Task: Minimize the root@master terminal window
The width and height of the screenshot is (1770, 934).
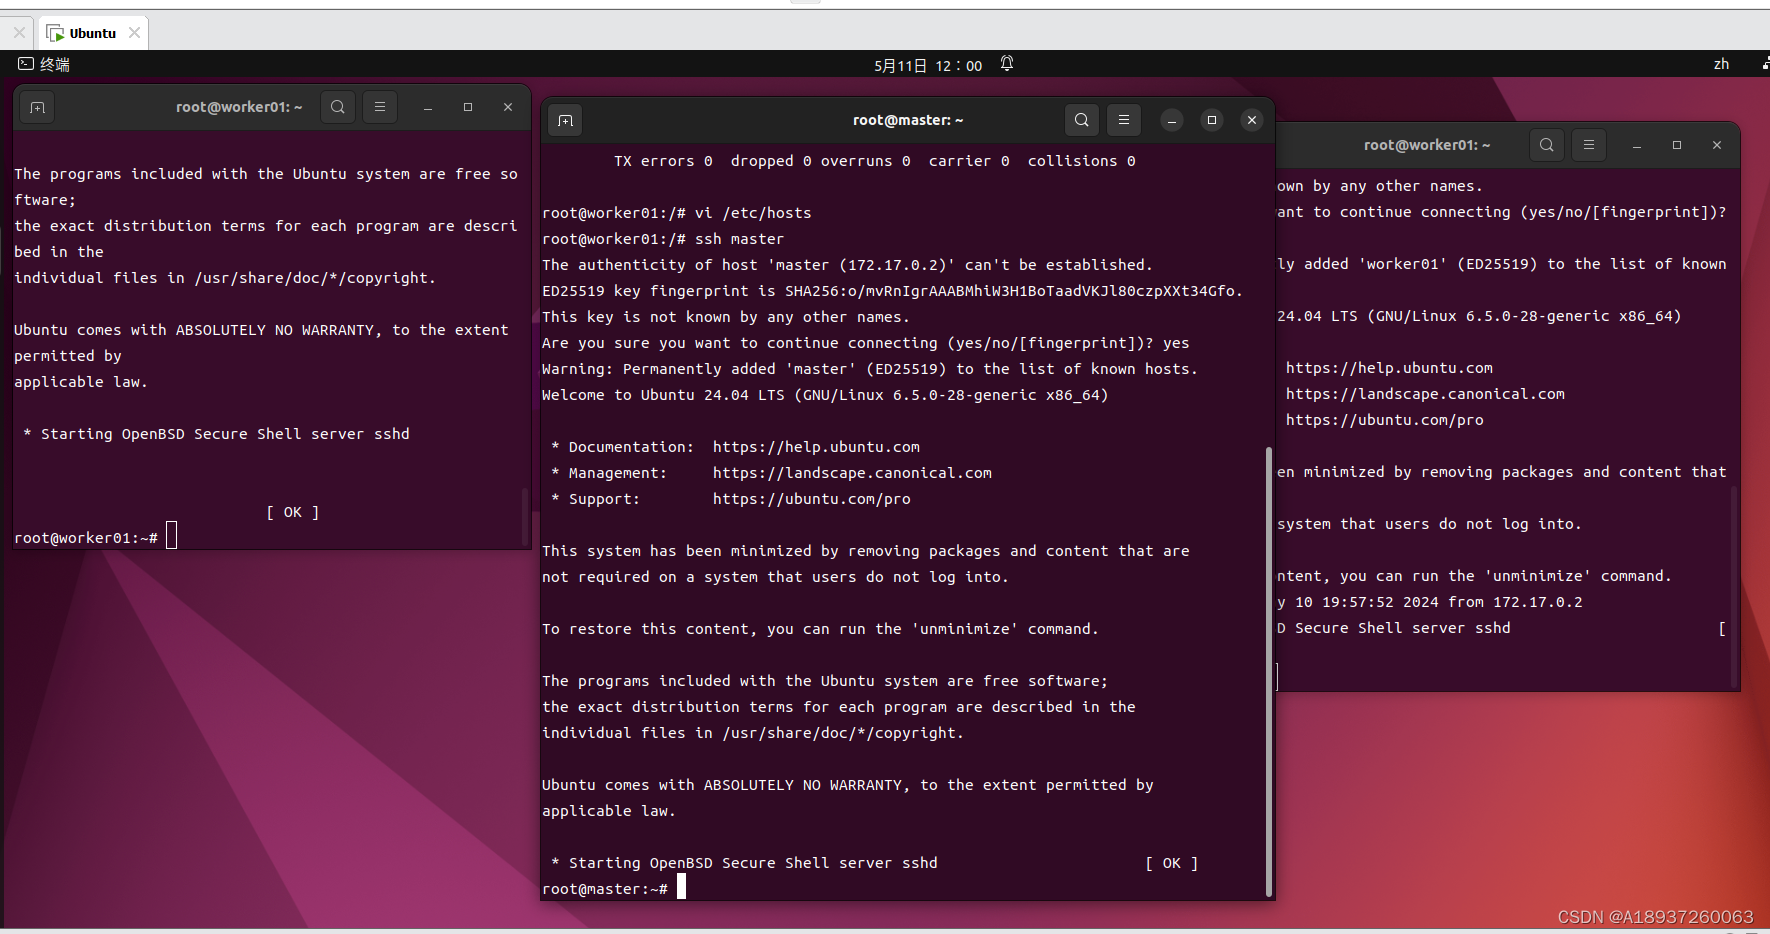Action: click(1171, 120)
